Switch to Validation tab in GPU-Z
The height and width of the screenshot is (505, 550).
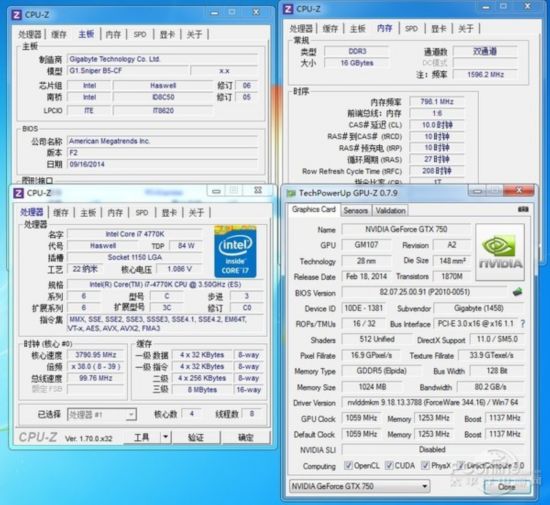(390, 210)
